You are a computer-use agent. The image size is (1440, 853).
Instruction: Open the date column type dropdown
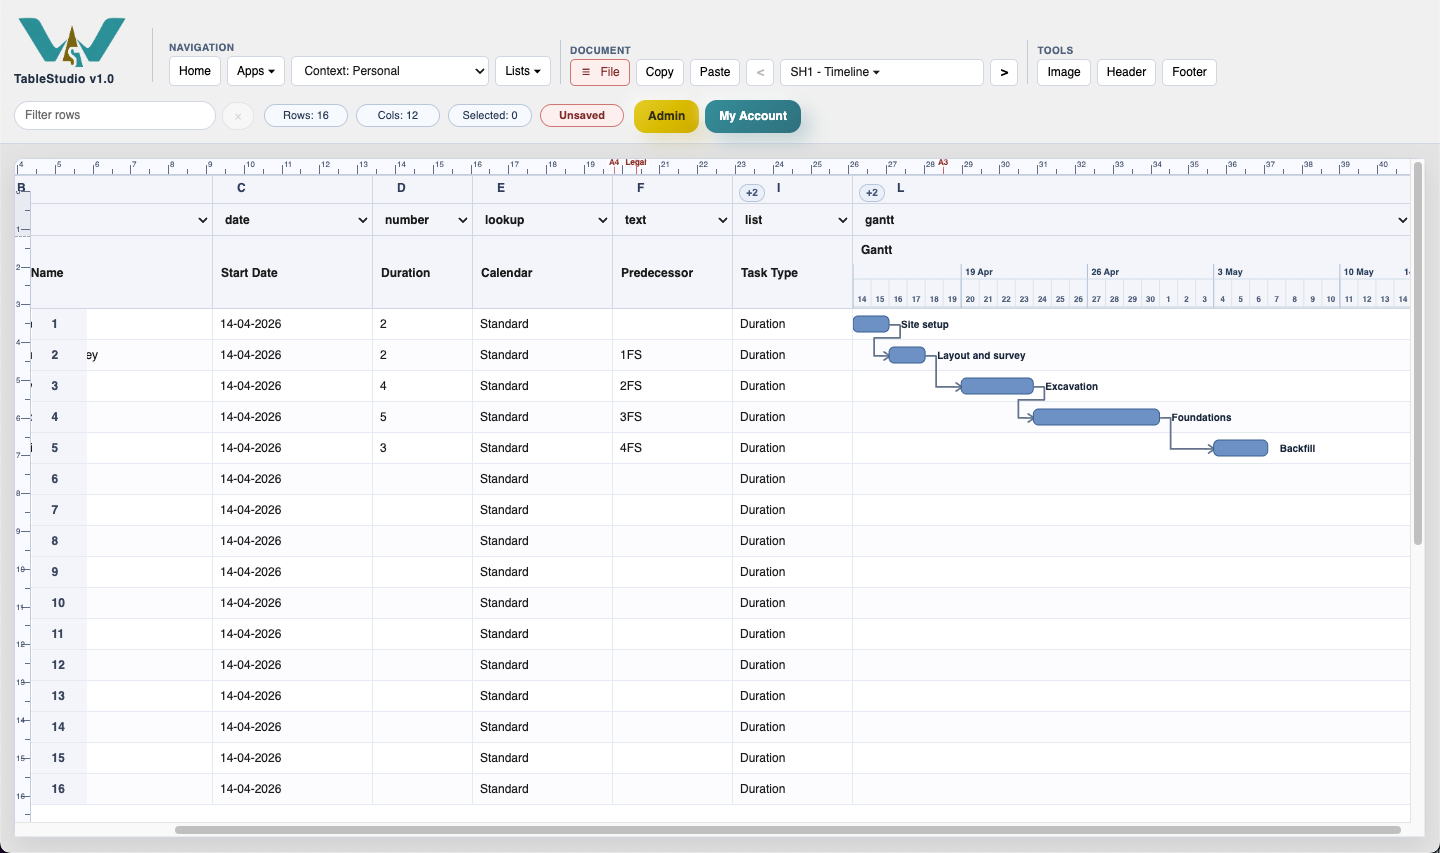pyautogui.click(x=292, y=220)
